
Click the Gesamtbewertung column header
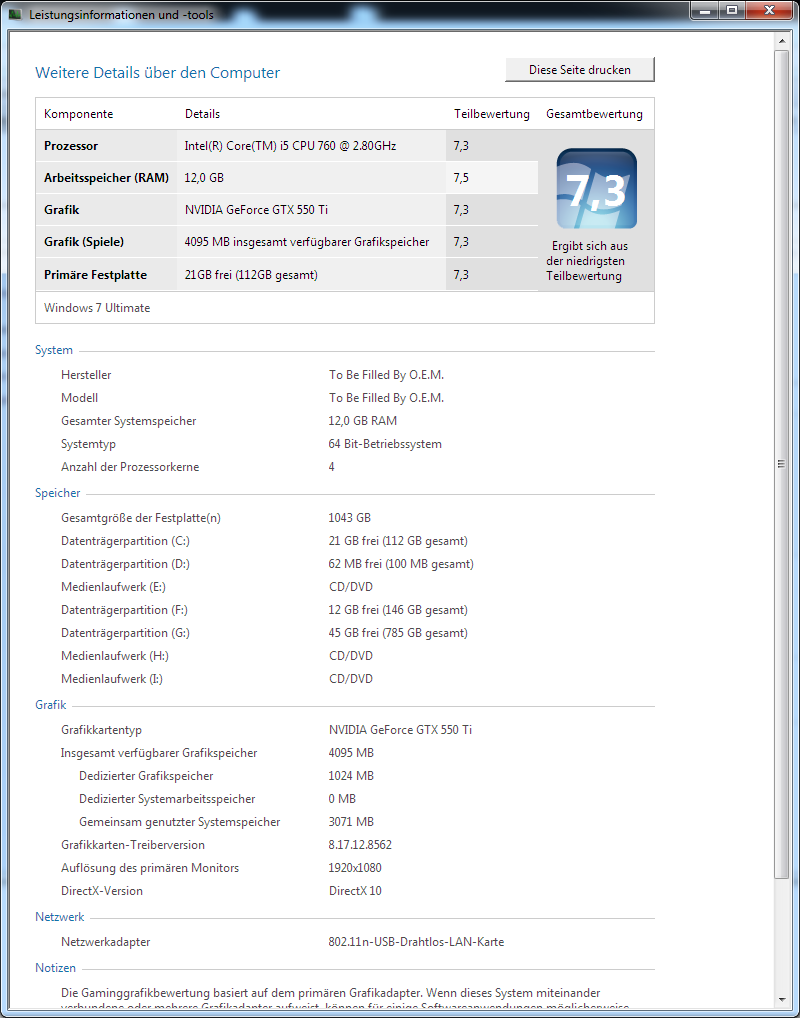[594, 114]
